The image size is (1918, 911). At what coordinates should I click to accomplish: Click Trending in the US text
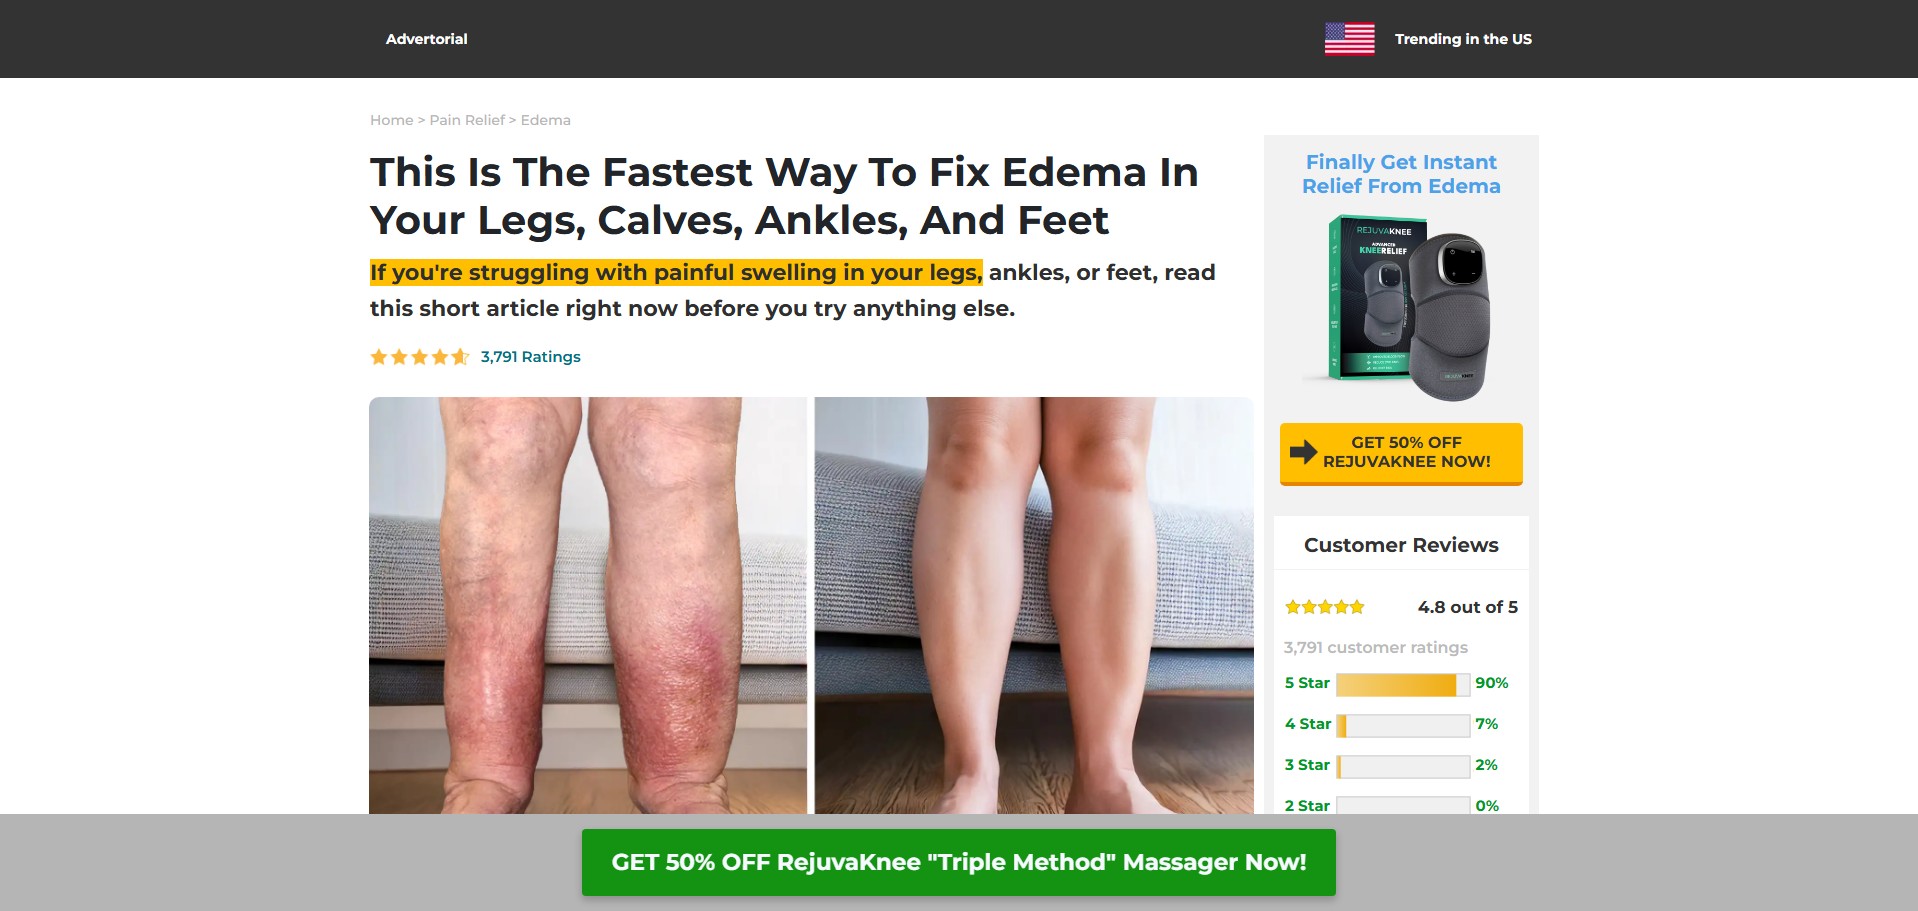(x=1463, y=39)
